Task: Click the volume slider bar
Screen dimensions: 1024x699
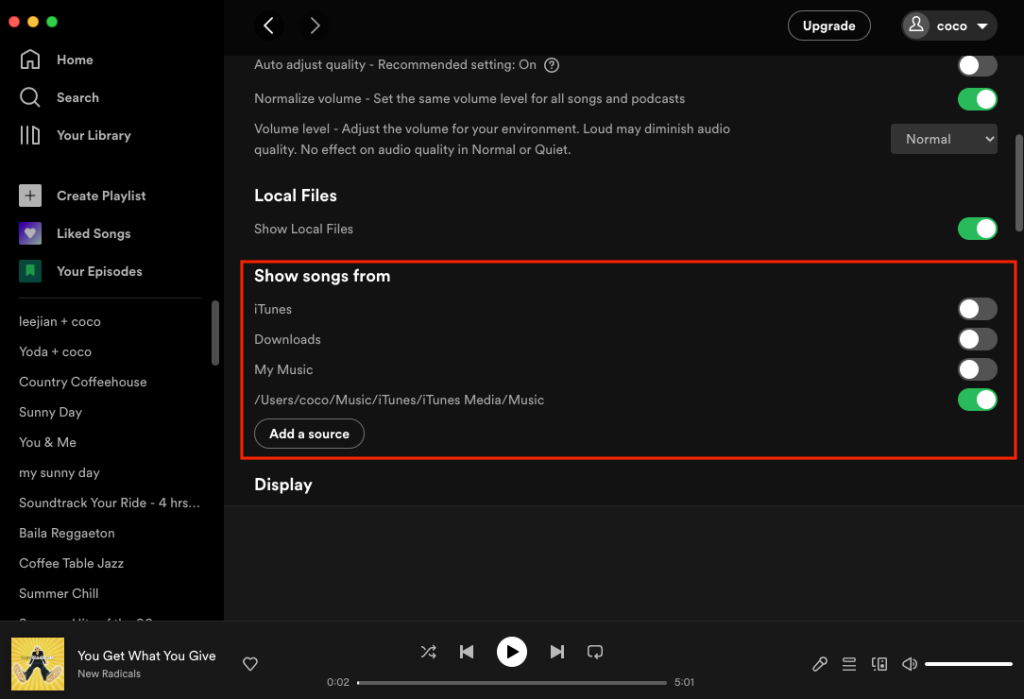Action: click(968, 664)
